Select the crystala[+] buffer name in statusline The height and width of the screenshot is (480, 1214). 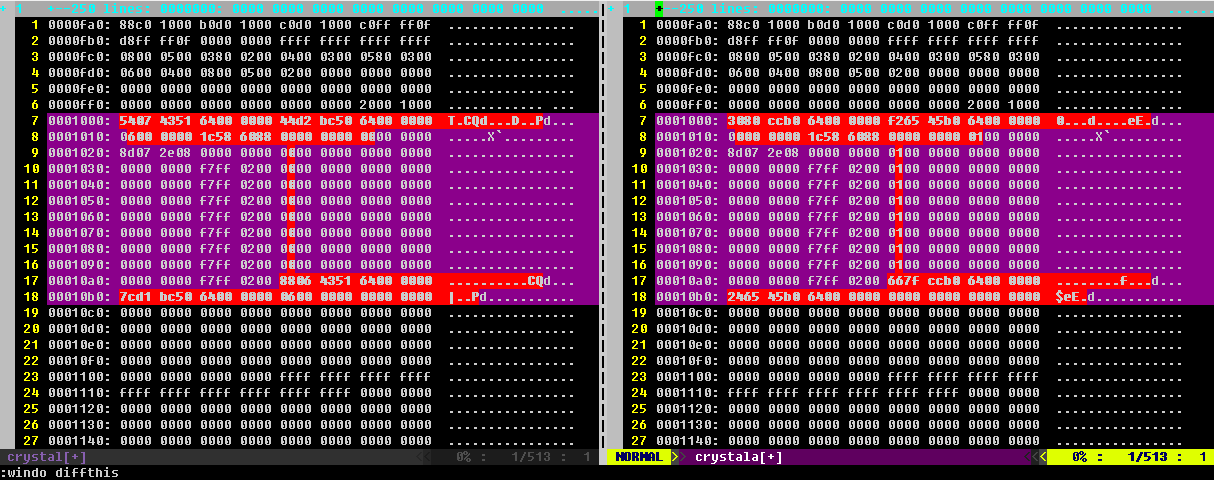pyautogui.click(x=738, y=457)
